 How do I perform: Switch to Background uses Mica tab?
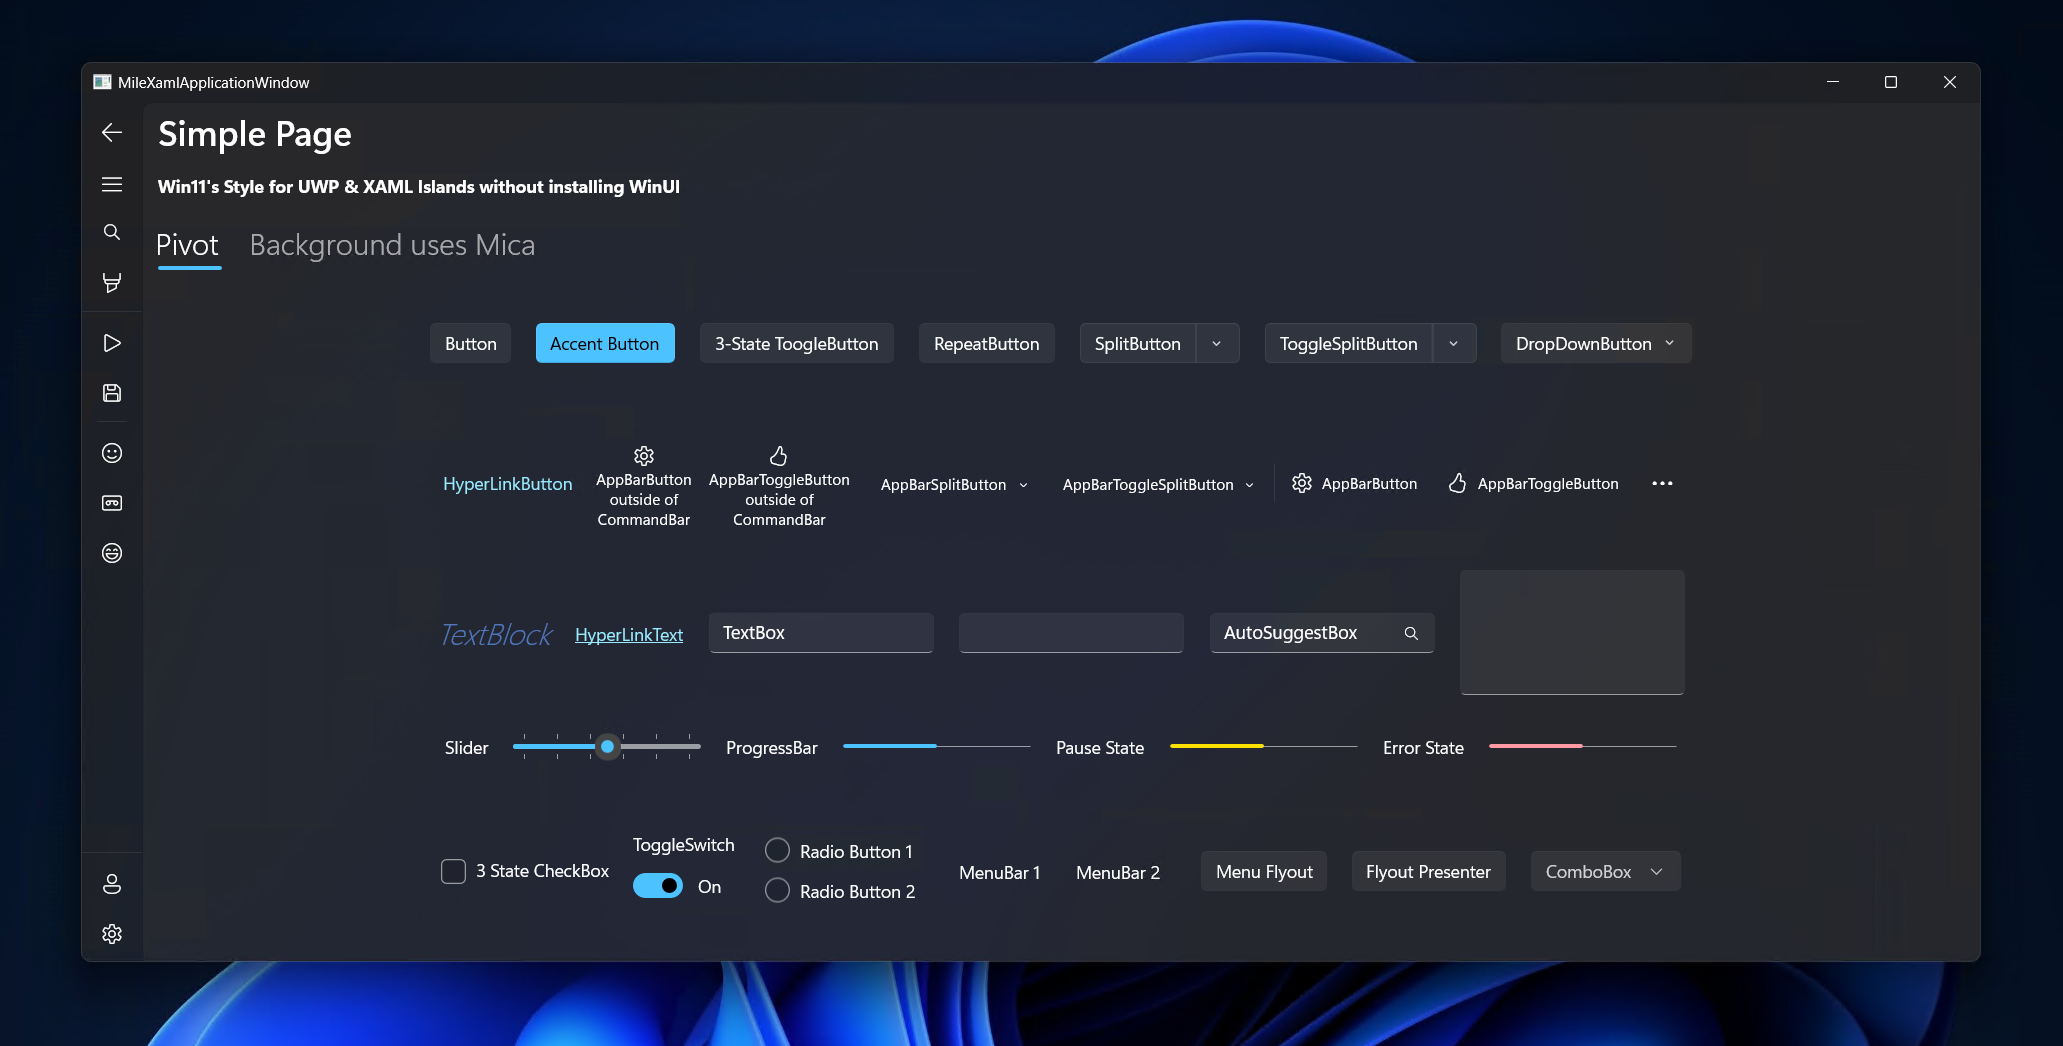point(392,245)
